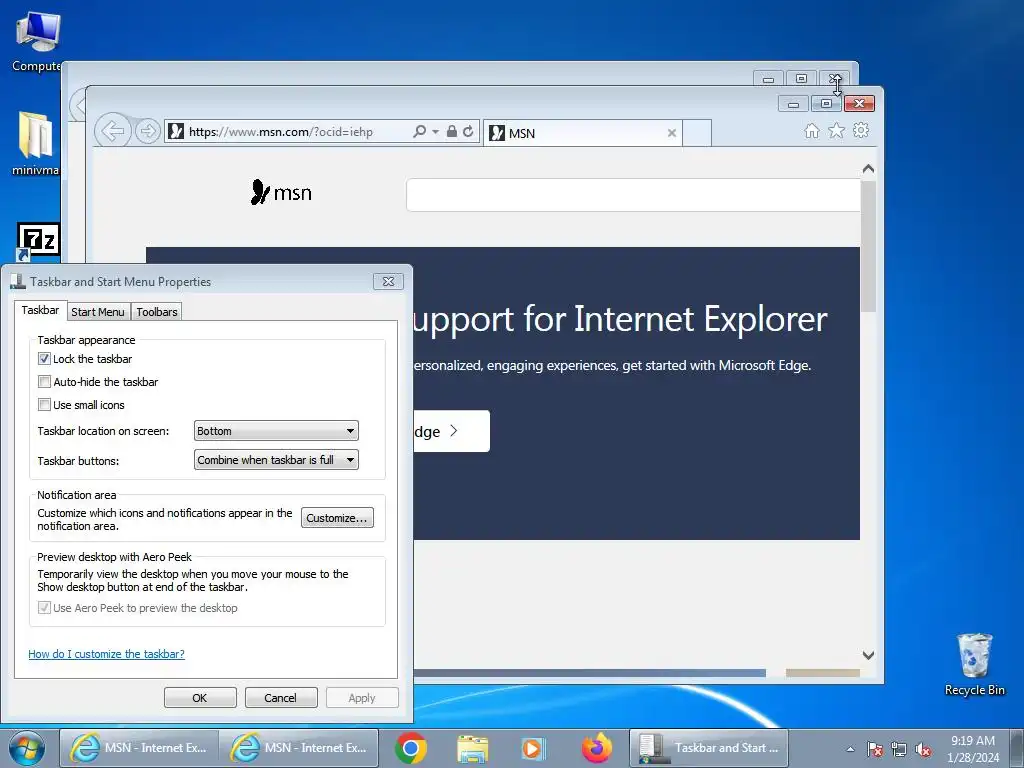Click the MSN web search box
1024x768 pixels.
click(x=633, y=195)
